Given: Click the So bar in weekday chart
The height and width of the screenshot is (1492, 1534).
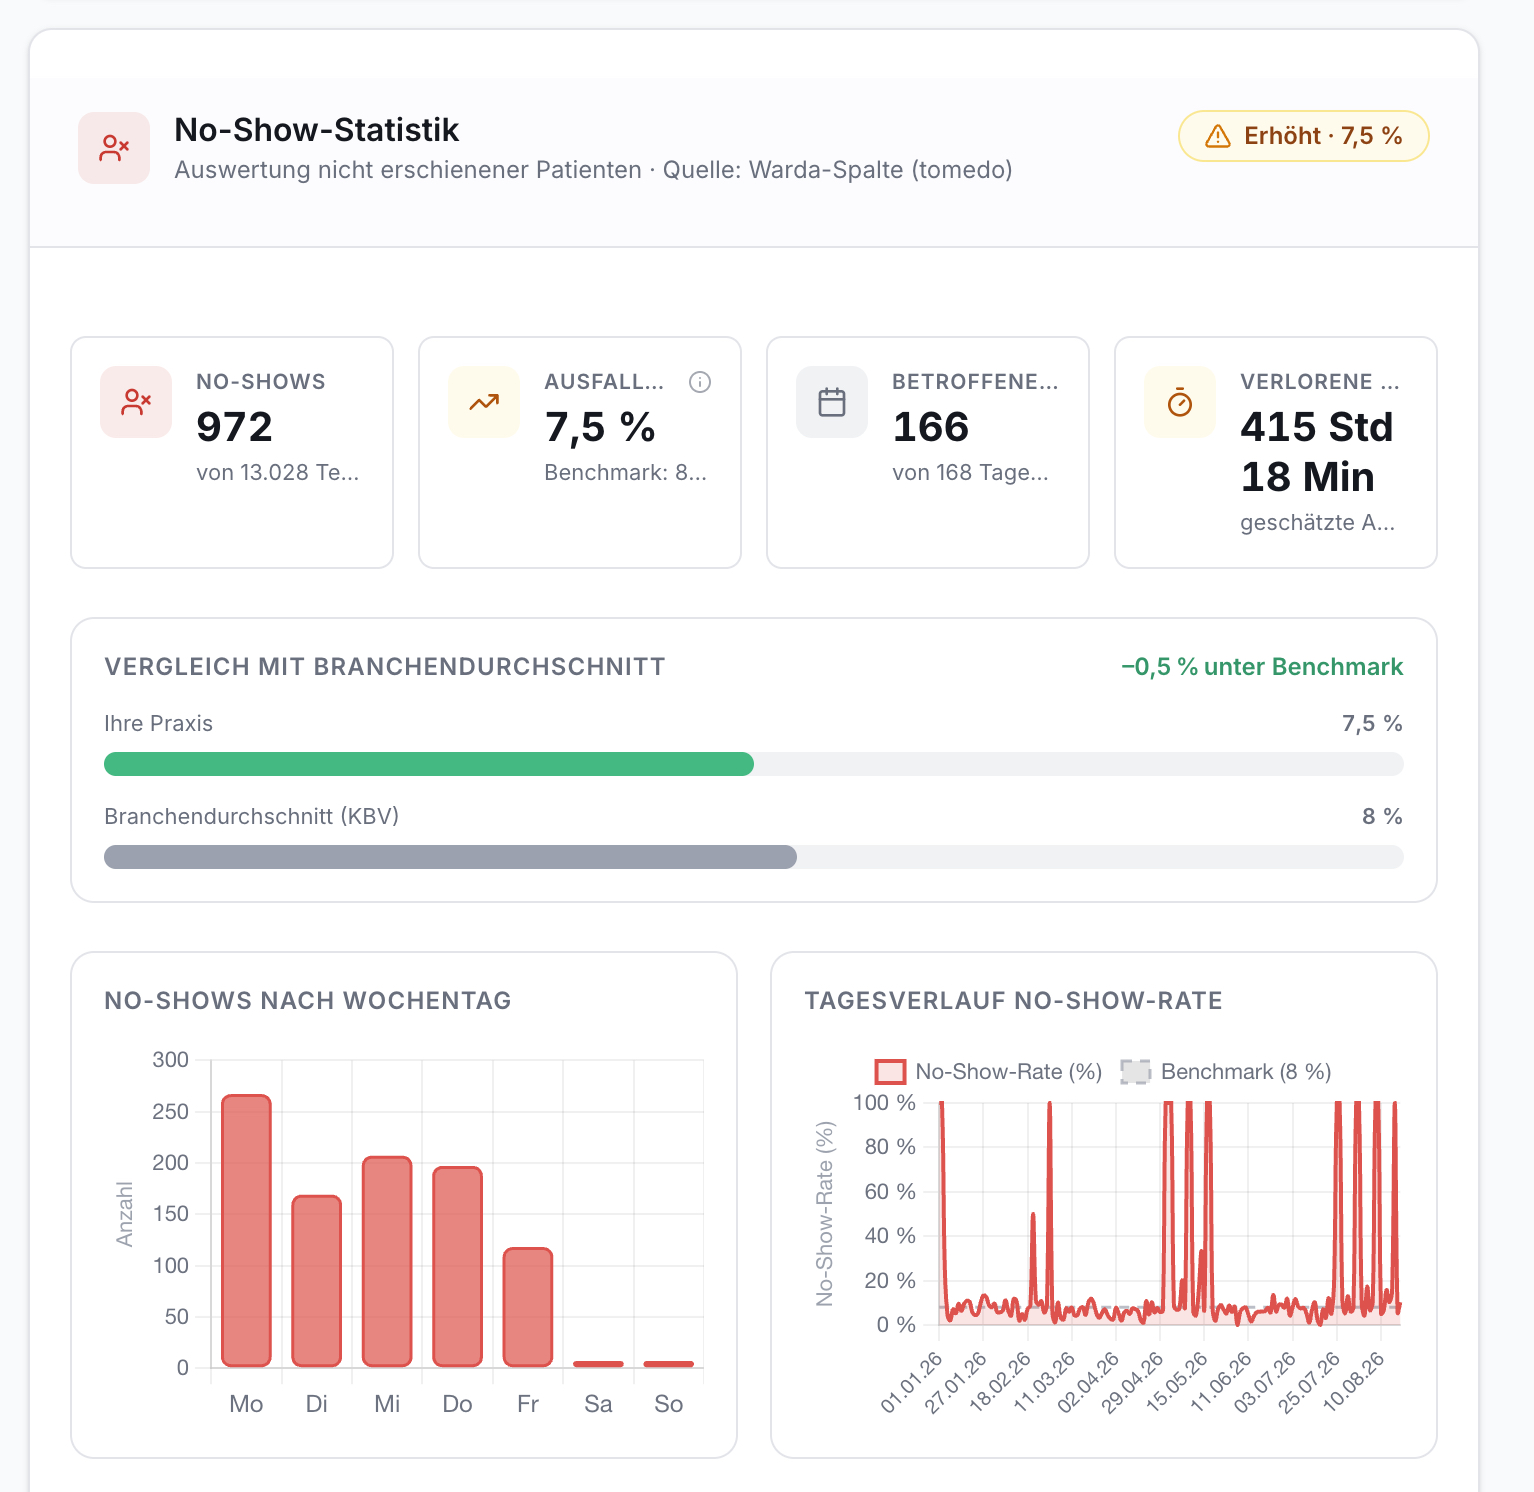Looking at the screenshot, I should (669, 1364).
